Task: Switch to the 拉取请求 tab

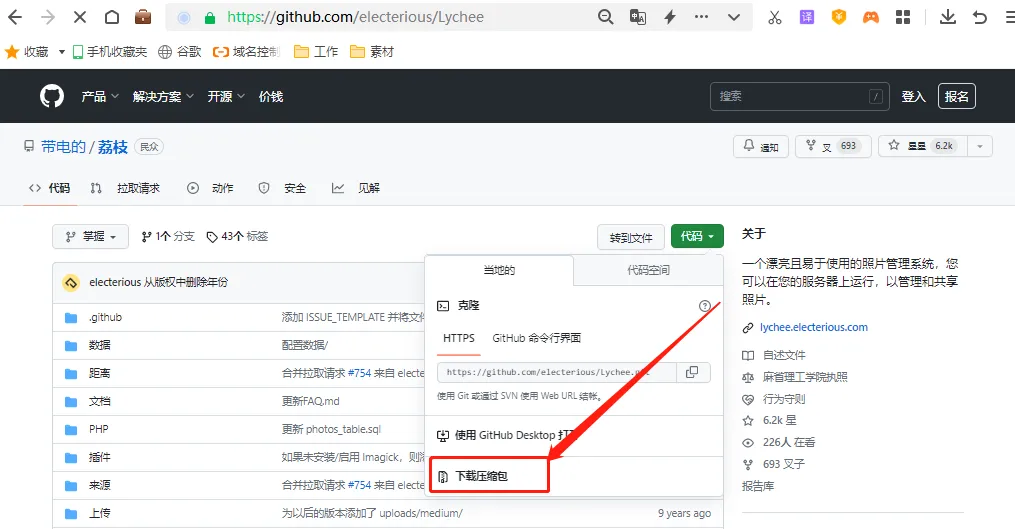Action: tap(125, 188)
